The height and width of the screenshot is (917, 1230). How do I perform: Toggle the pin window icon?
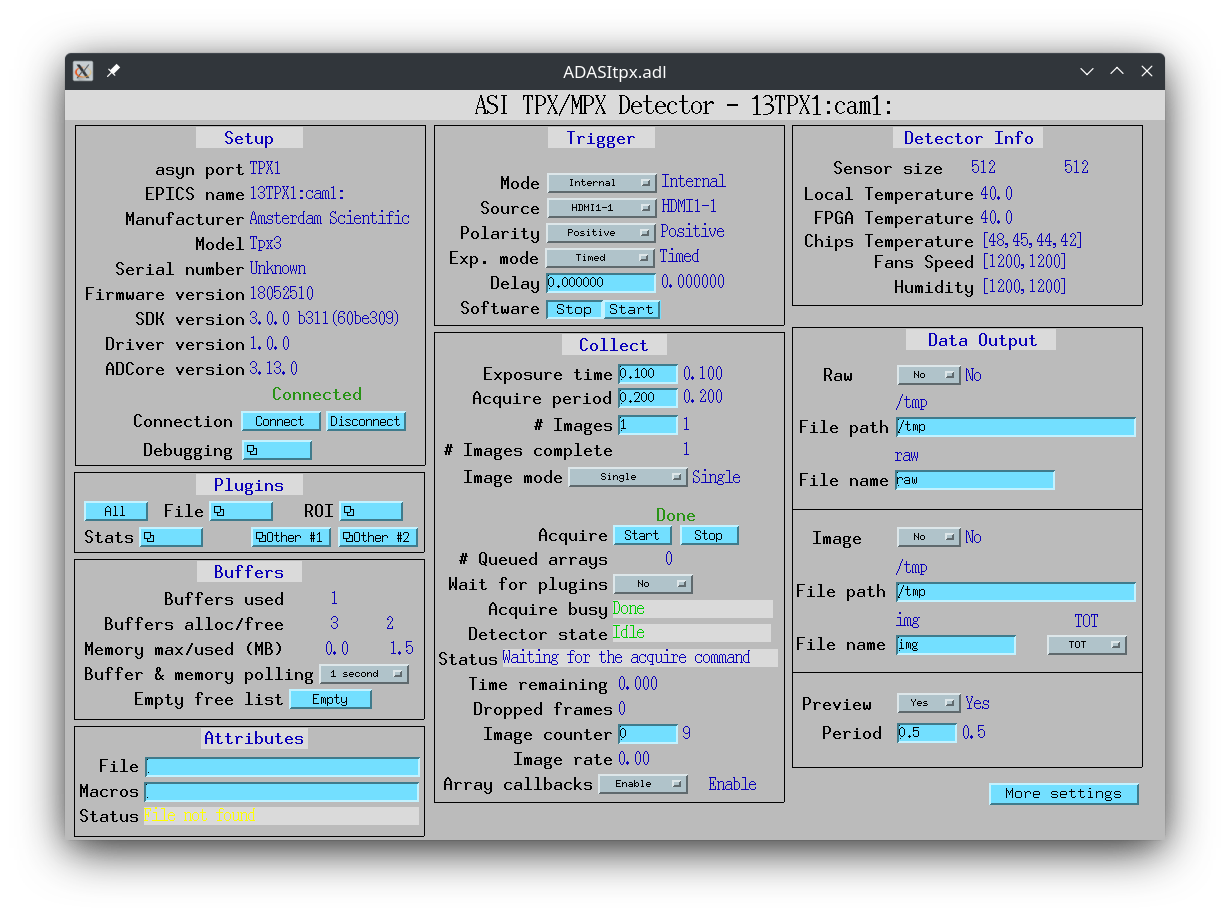tap(114, 71)
